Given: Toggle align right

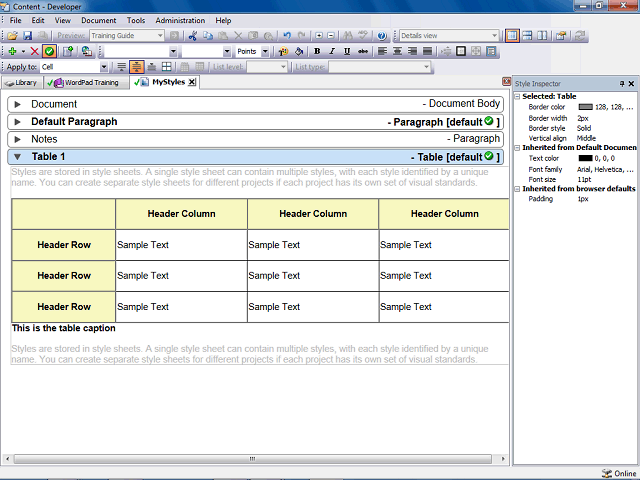Looking at the screenshot, I should [x=412, y=51].
